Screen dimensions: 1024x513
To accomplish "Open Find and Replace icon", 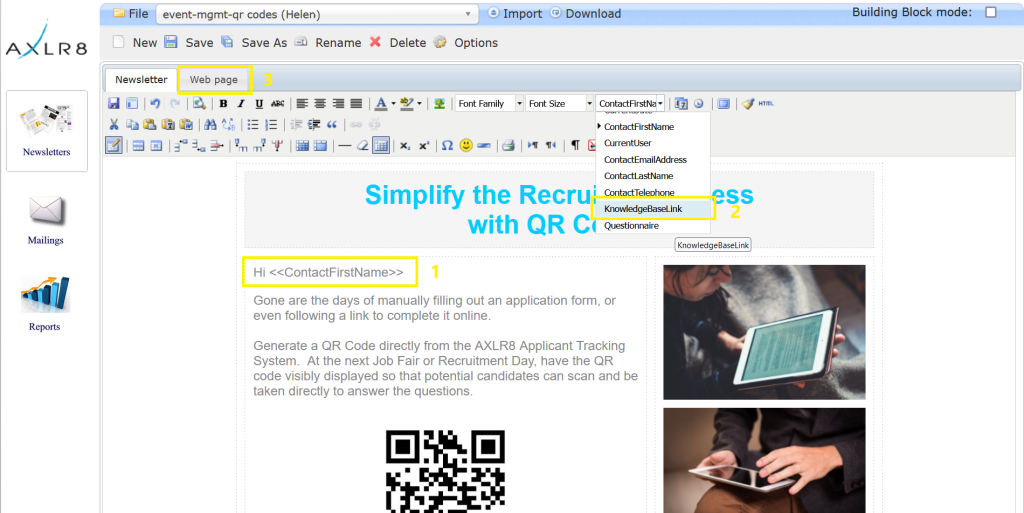I will (228, 124).
